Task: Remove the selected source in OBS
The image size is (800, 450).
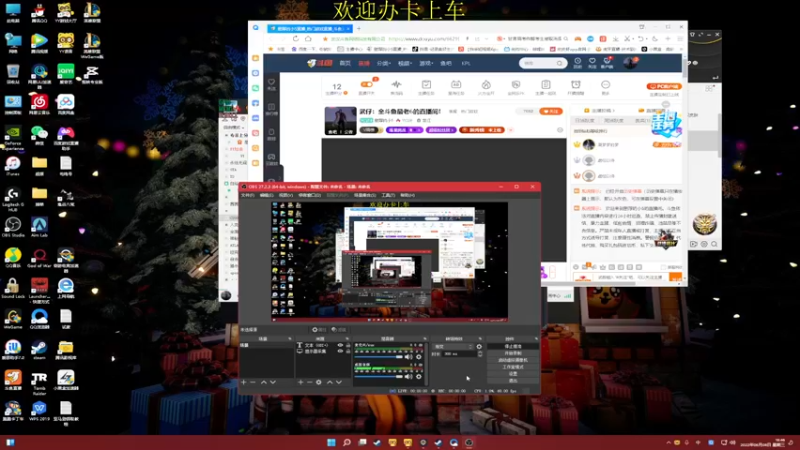Action: tap(309, 382)
